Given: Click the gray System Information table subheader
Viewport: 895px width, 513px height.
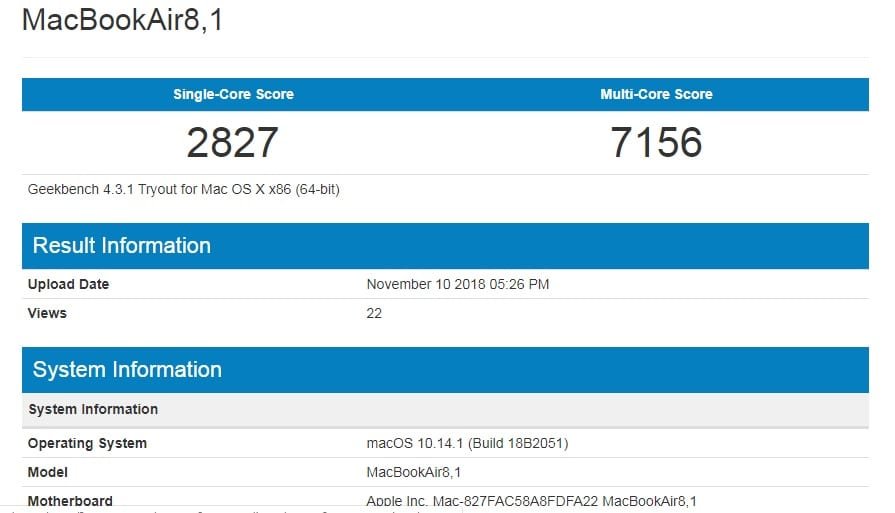Looking at the screenshot, I should point(93,409).
